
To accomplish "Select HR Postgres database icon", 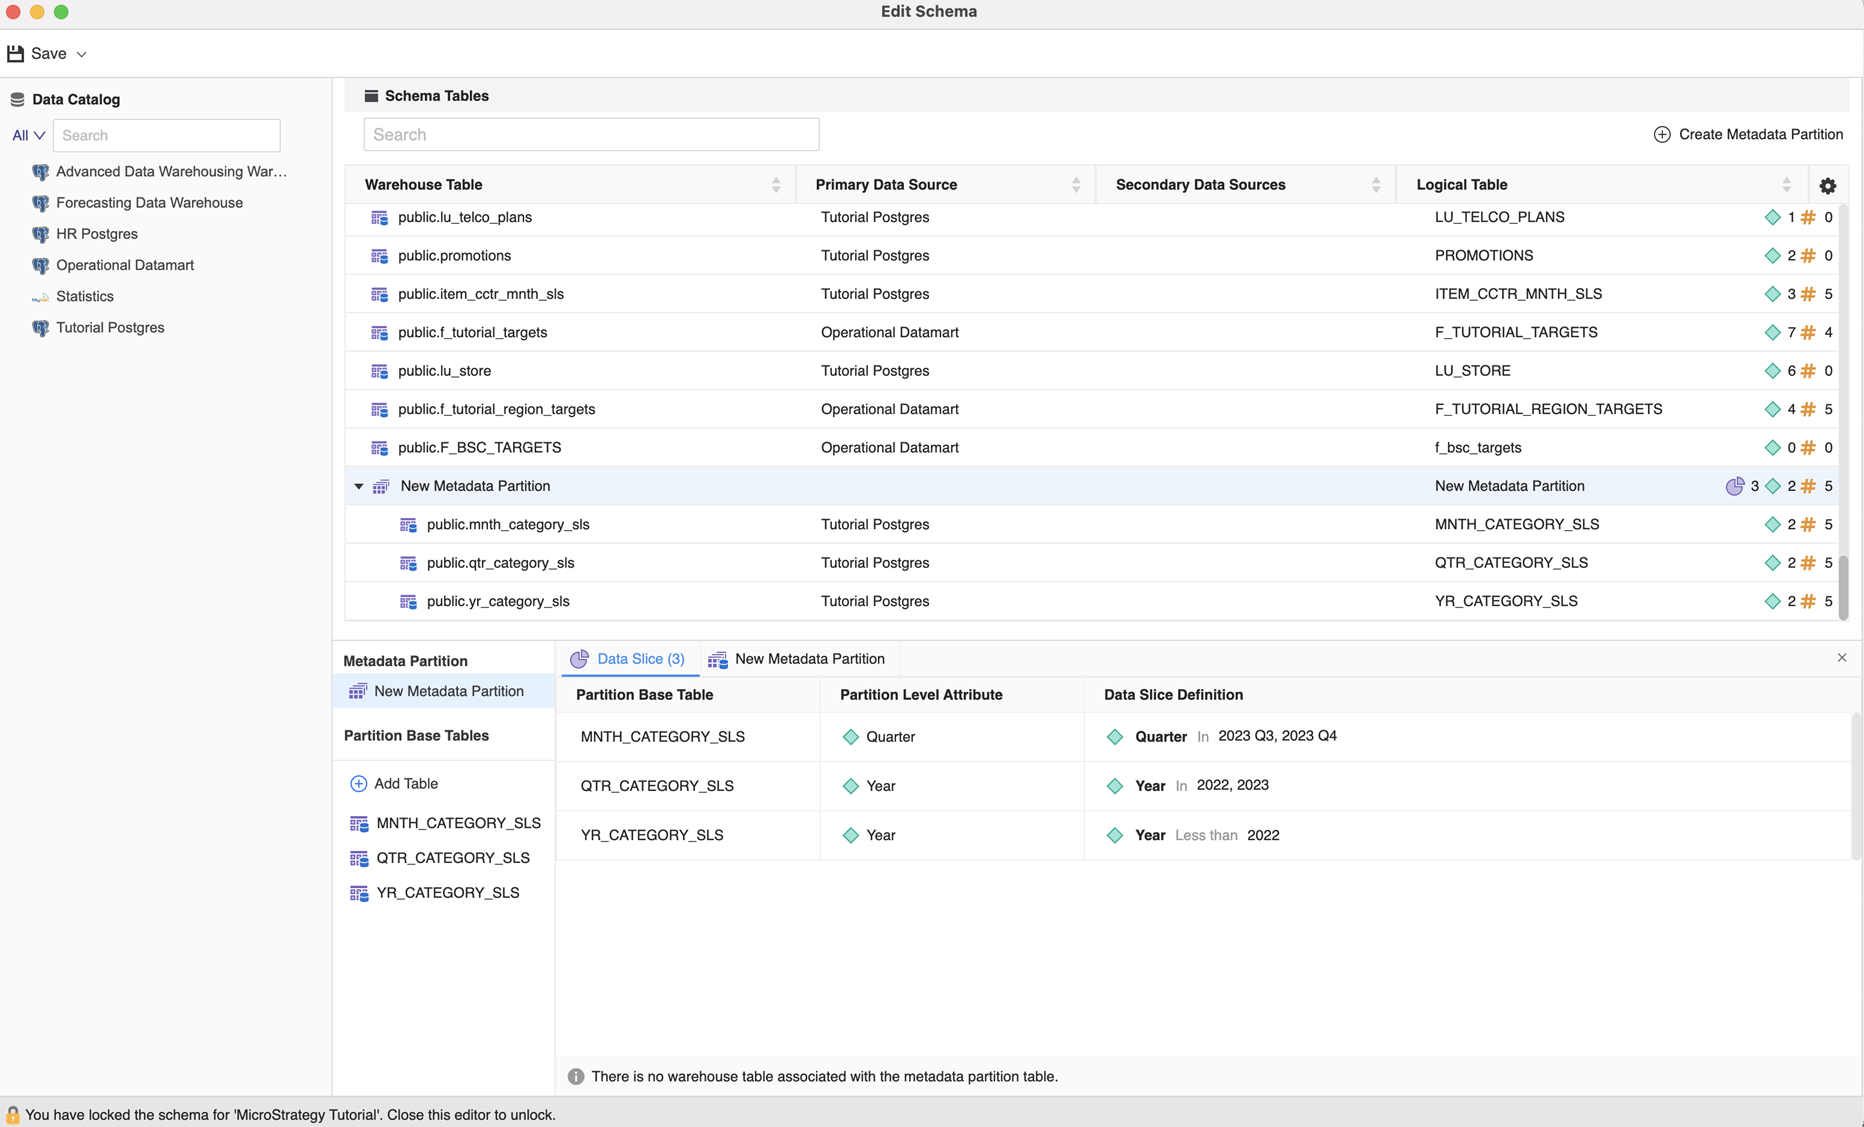I will (x=40, y=234).
